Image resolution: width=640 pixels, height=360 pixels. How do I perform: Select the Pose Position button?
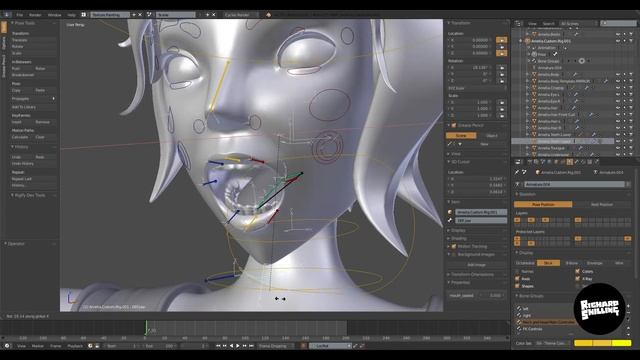coord(543,204)
